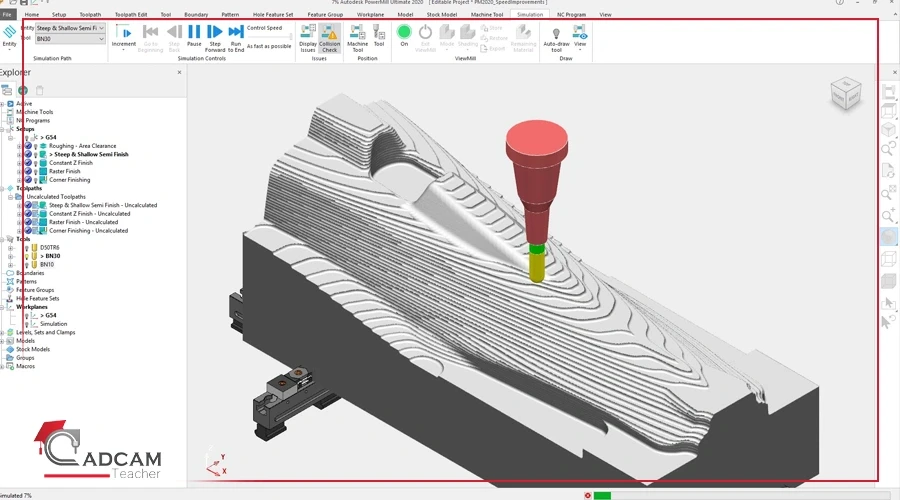Open the Tool dropdown showing BN30
900x500 pixels.
(70, 38)
